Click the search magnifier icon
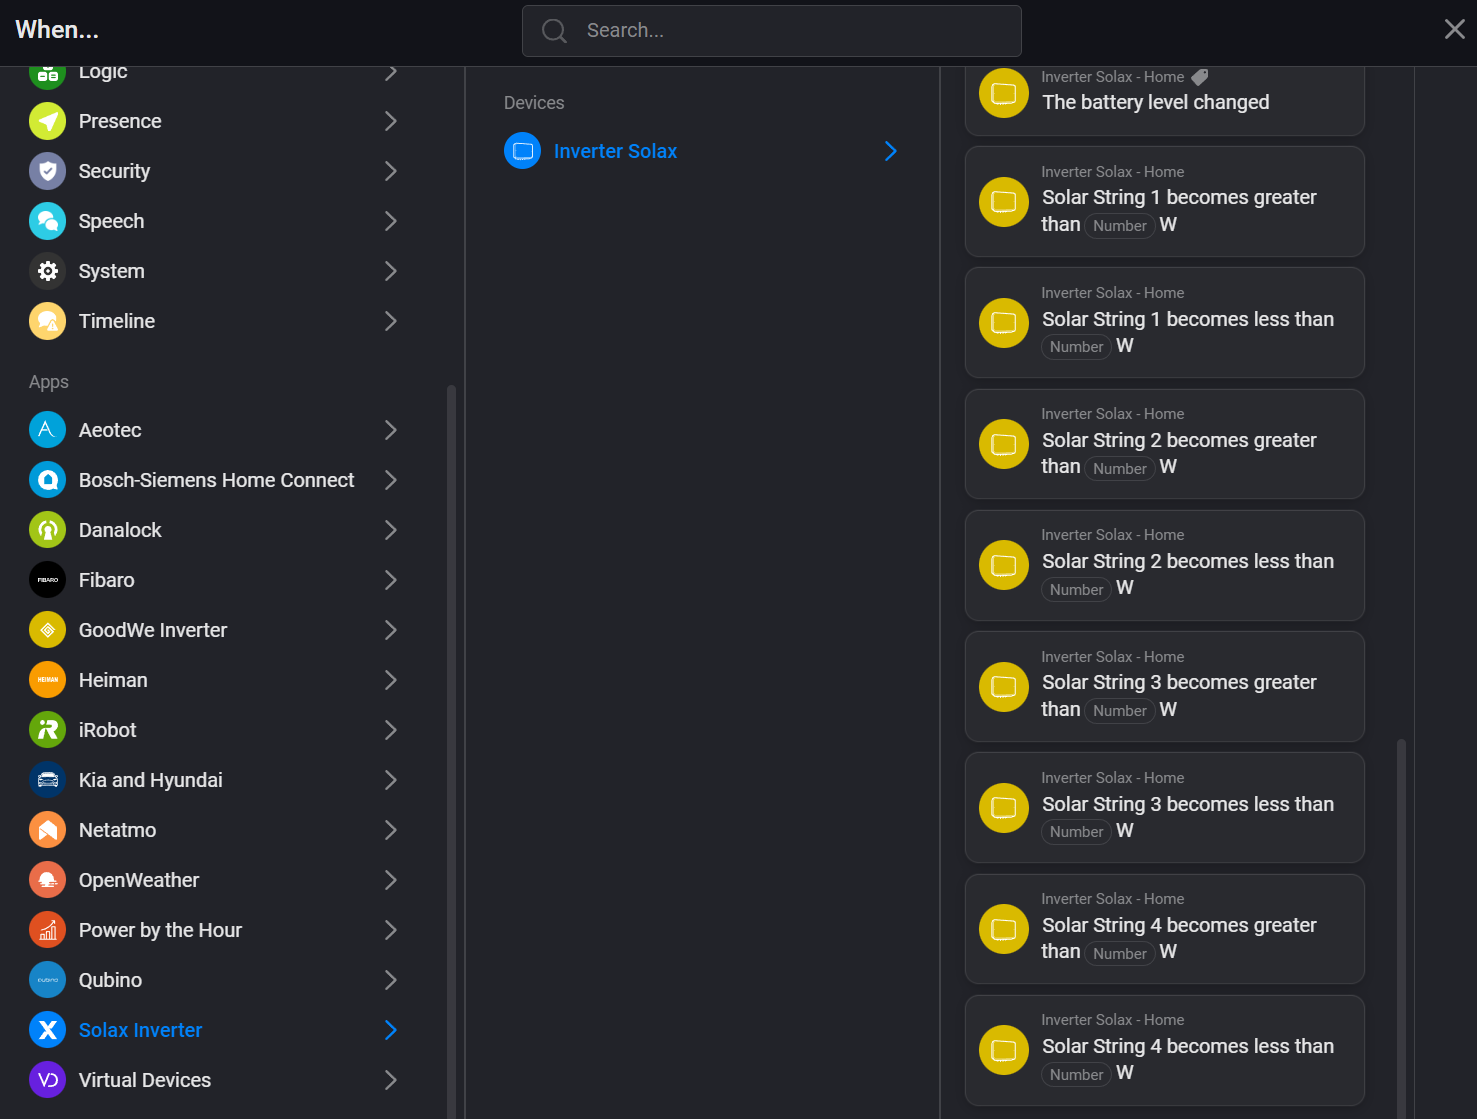This screenshot has width=1477, height=1119. click(554, 31)
